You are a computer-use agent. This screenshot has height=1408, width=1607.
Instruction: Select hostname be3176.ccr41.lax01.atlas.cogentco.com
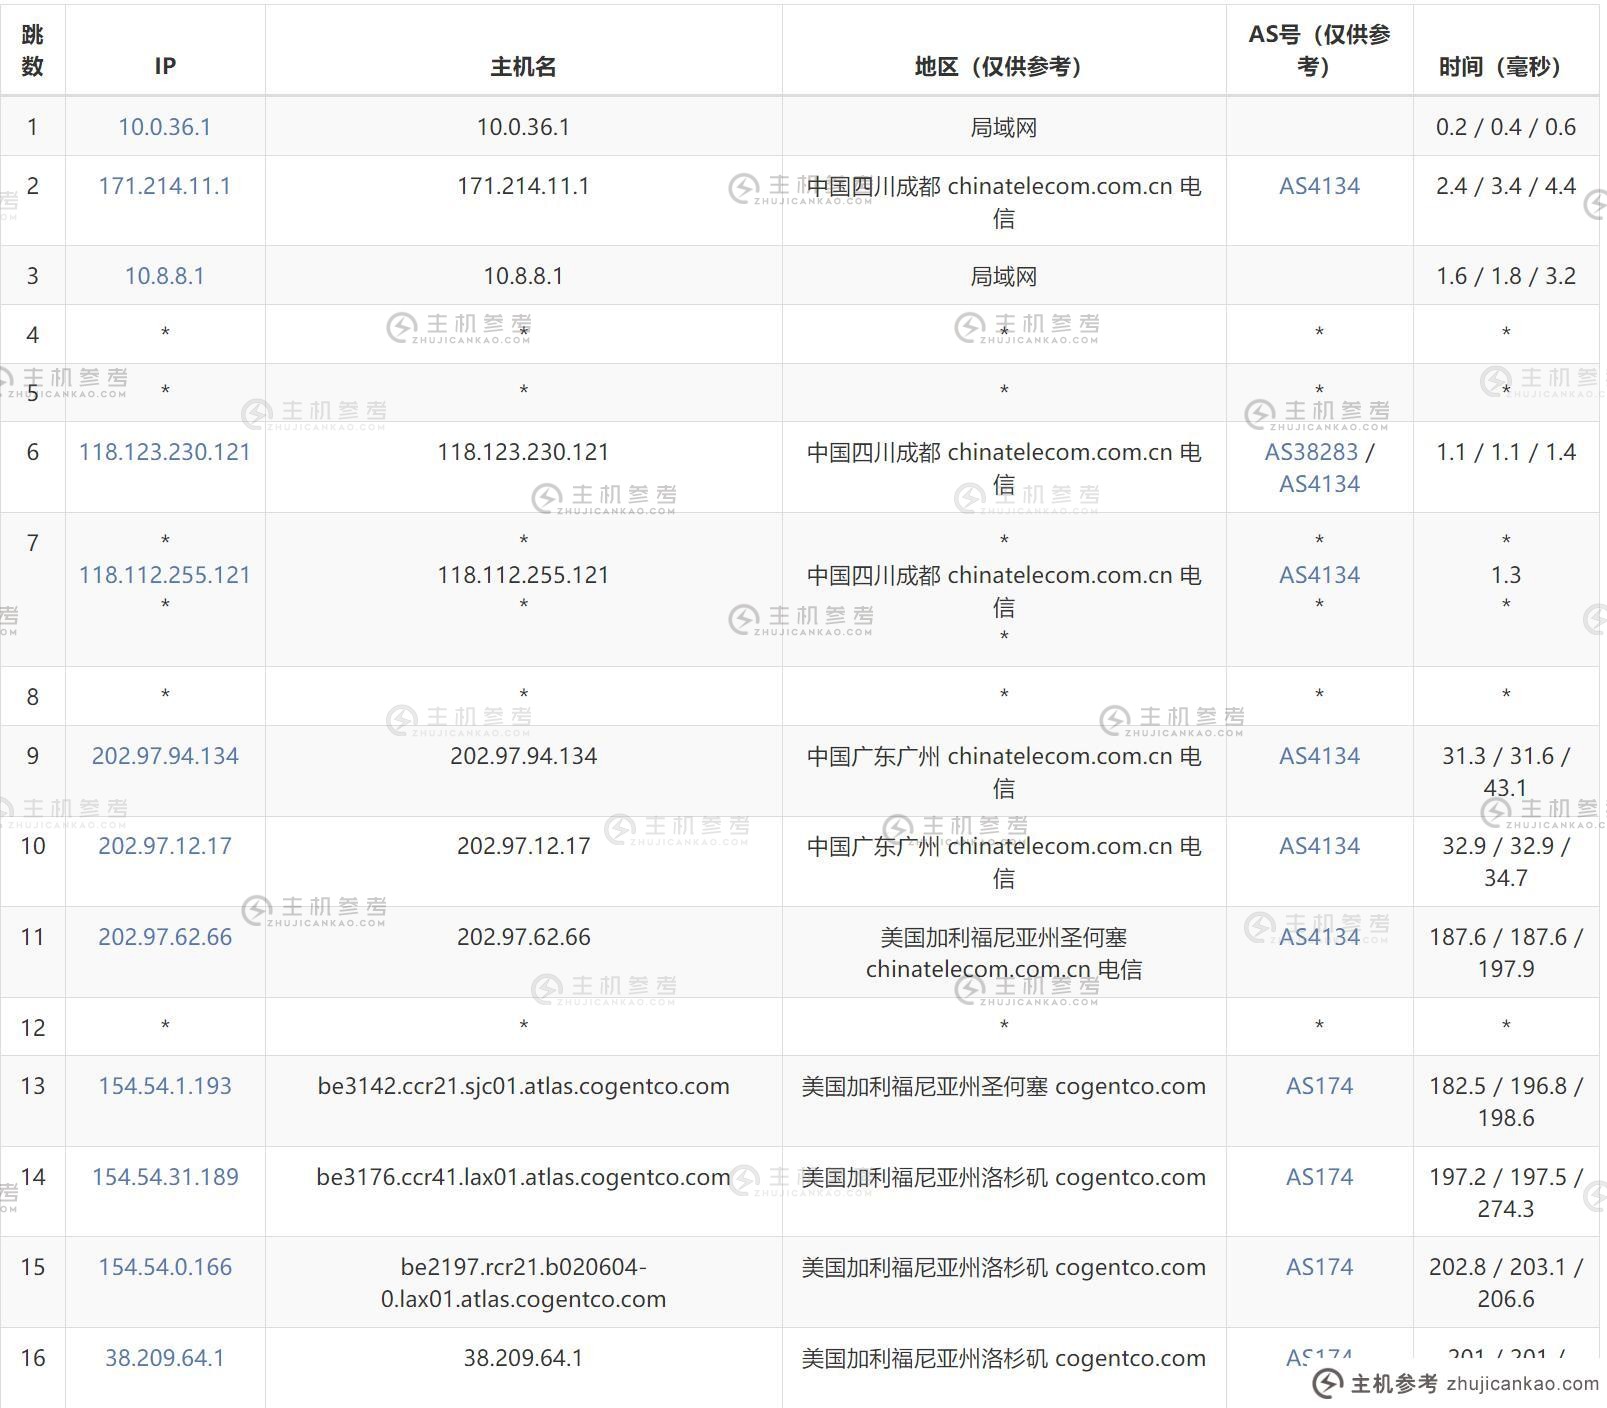[523, 1177]
